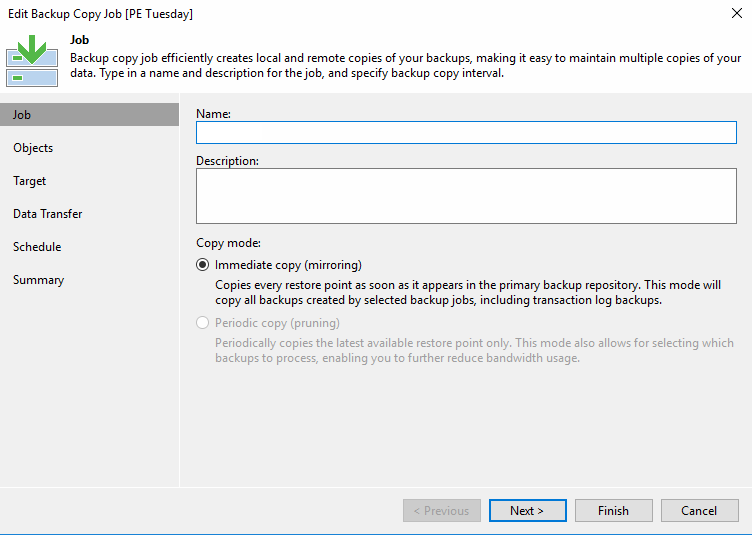
Task: Open the Target step
Action: pyautogui.click(x=30, y=181)
